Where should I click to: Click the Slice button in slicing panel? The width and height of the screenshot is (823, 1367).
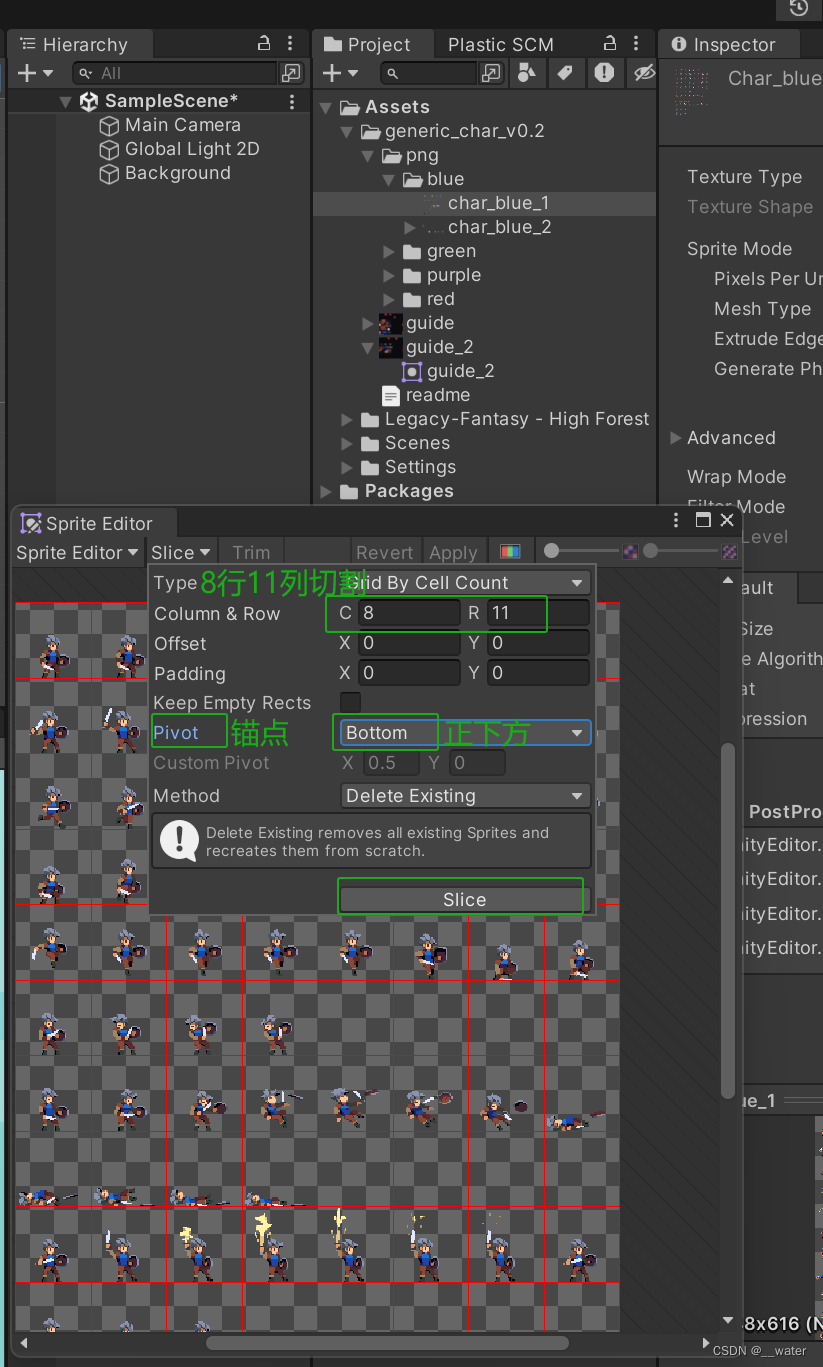(464, 900)
